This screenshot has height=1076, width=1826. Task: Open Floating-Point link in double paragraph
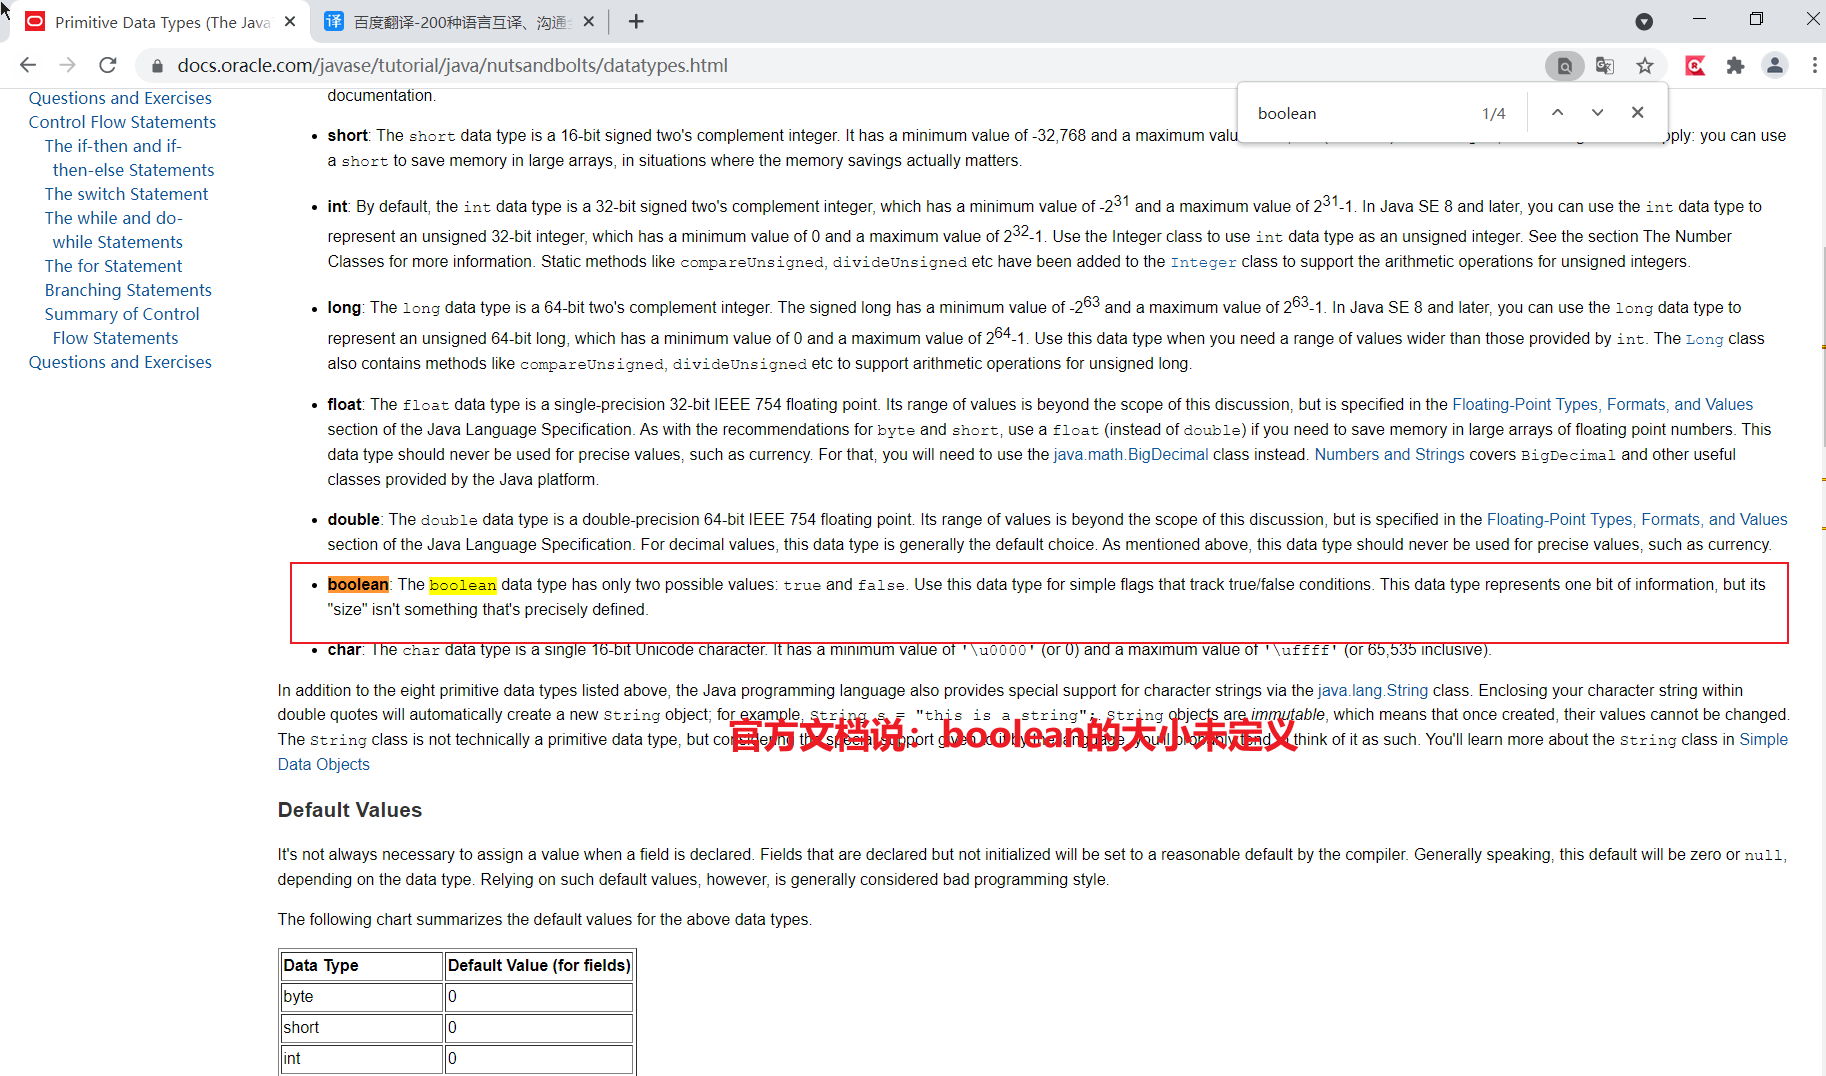pos(1637,519)
